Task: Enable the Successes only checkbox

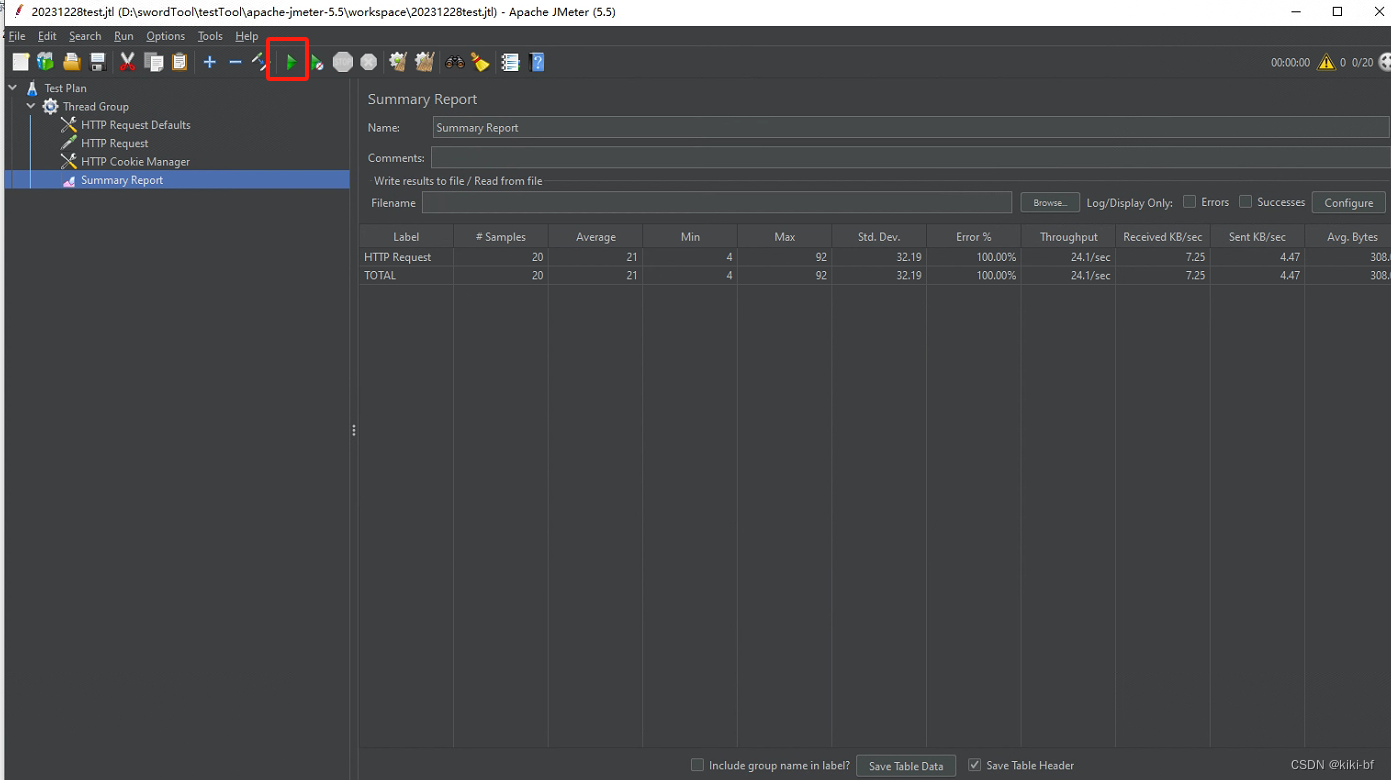Action: click(x=1245, y=201)
